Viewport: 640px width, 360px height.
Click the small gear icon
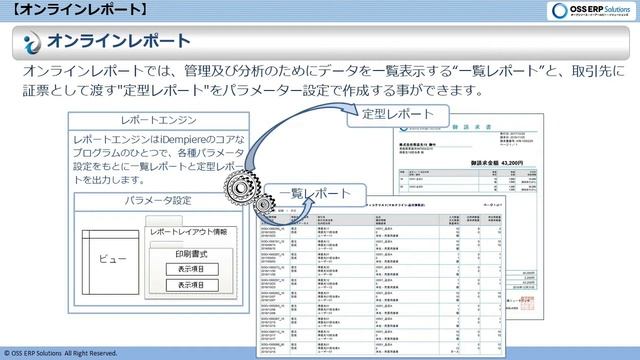click(x=264, y=204)
